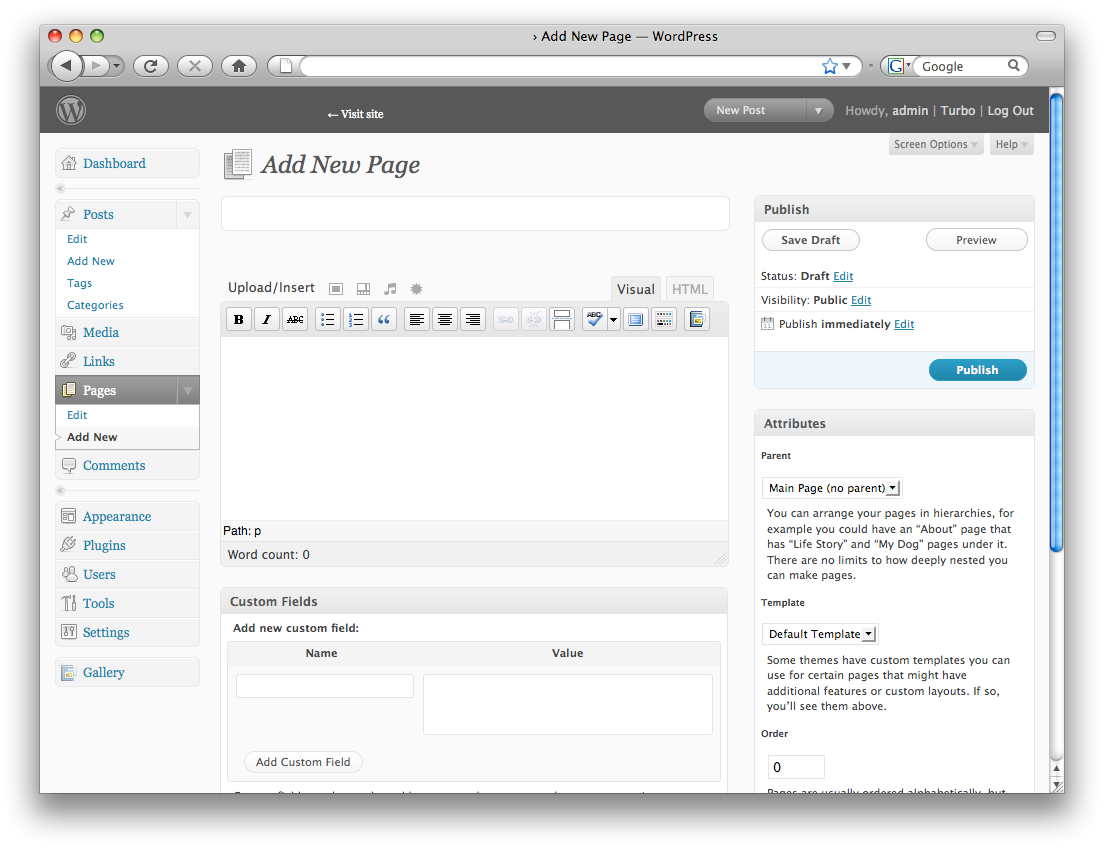Toggle italic formatting in the editor
This screenshot has height=848, width=1104.
tap(266, 320)
